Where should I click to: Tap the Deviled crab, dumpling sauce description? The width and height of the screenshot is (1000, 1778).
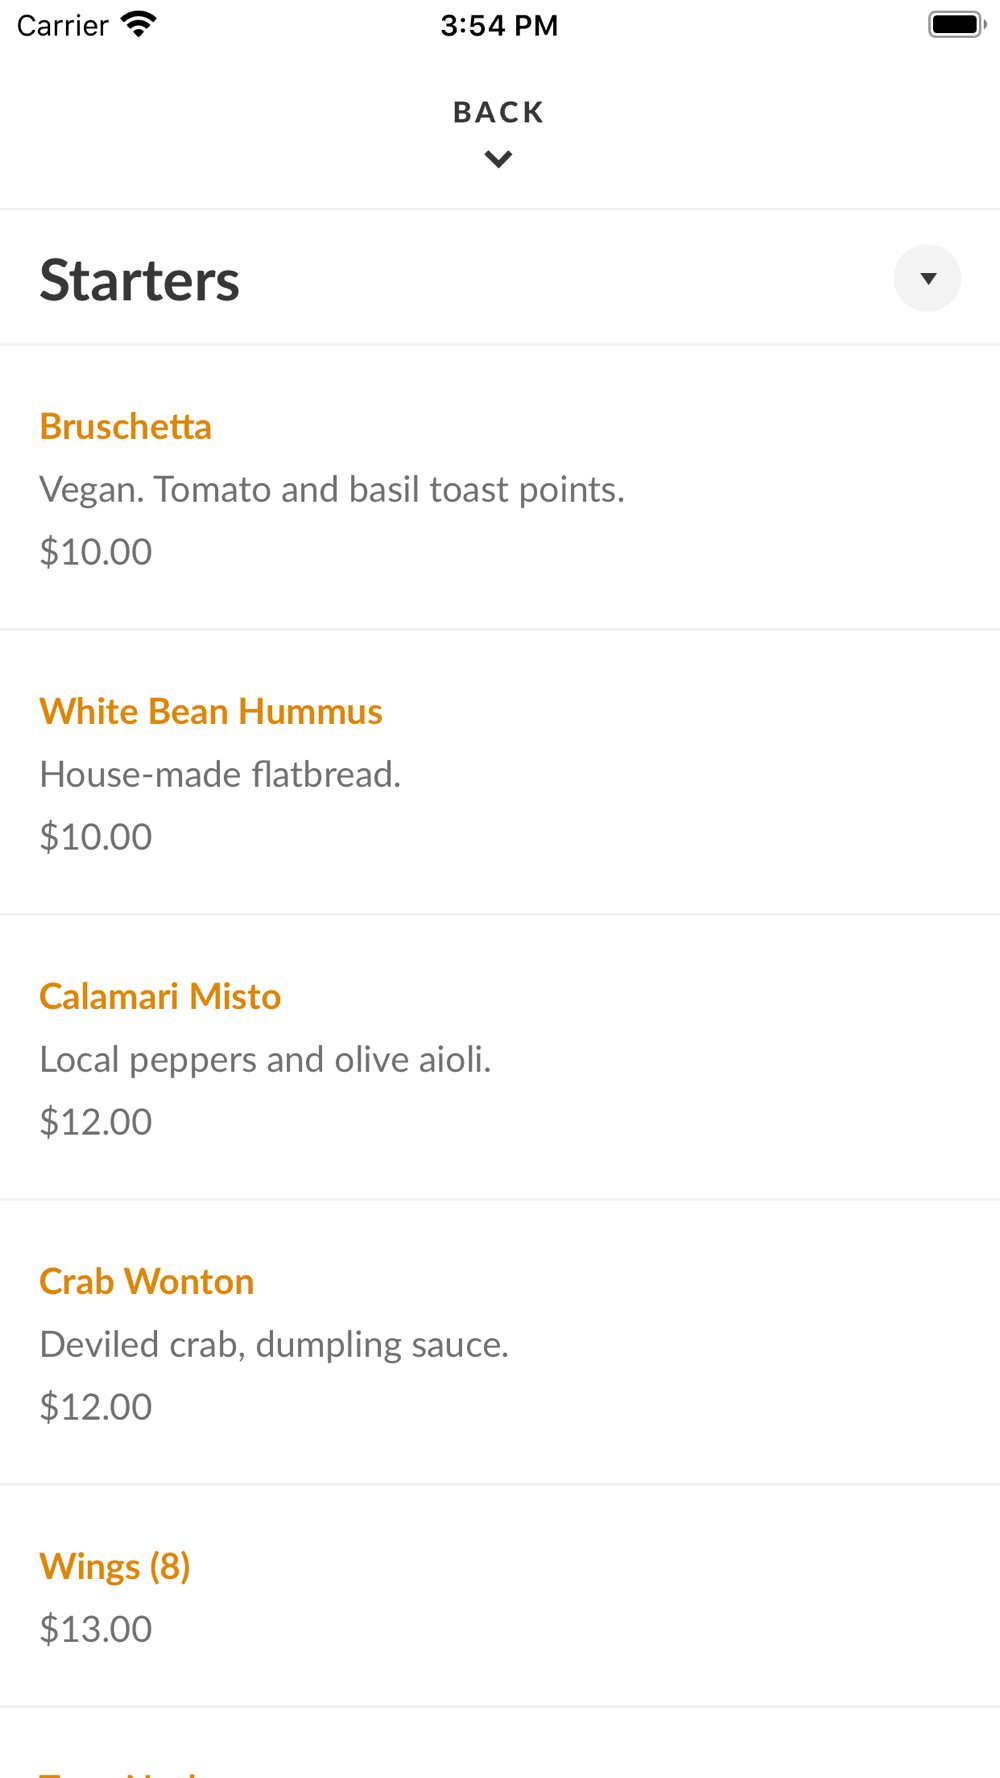click(x=274, y=1345)
